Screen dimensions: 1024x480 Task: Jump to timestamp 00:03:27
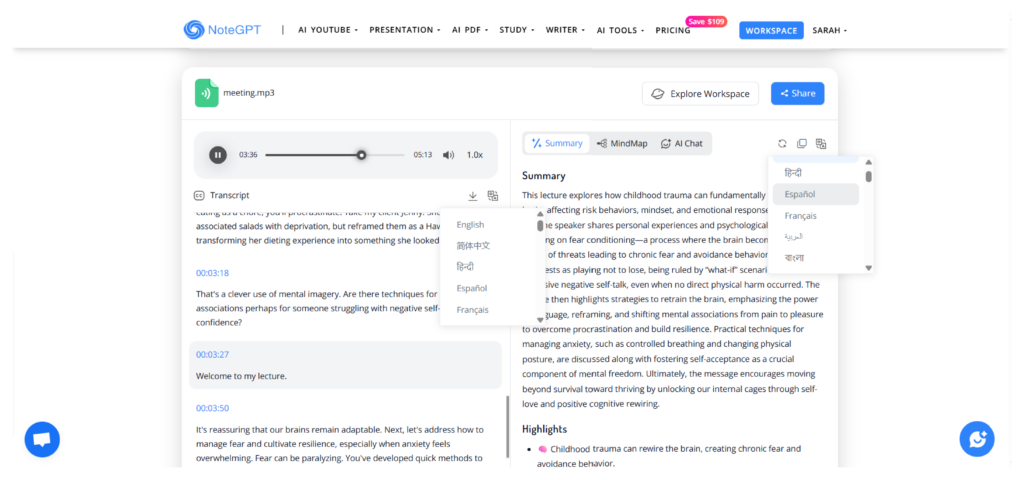tap(212, 355)
